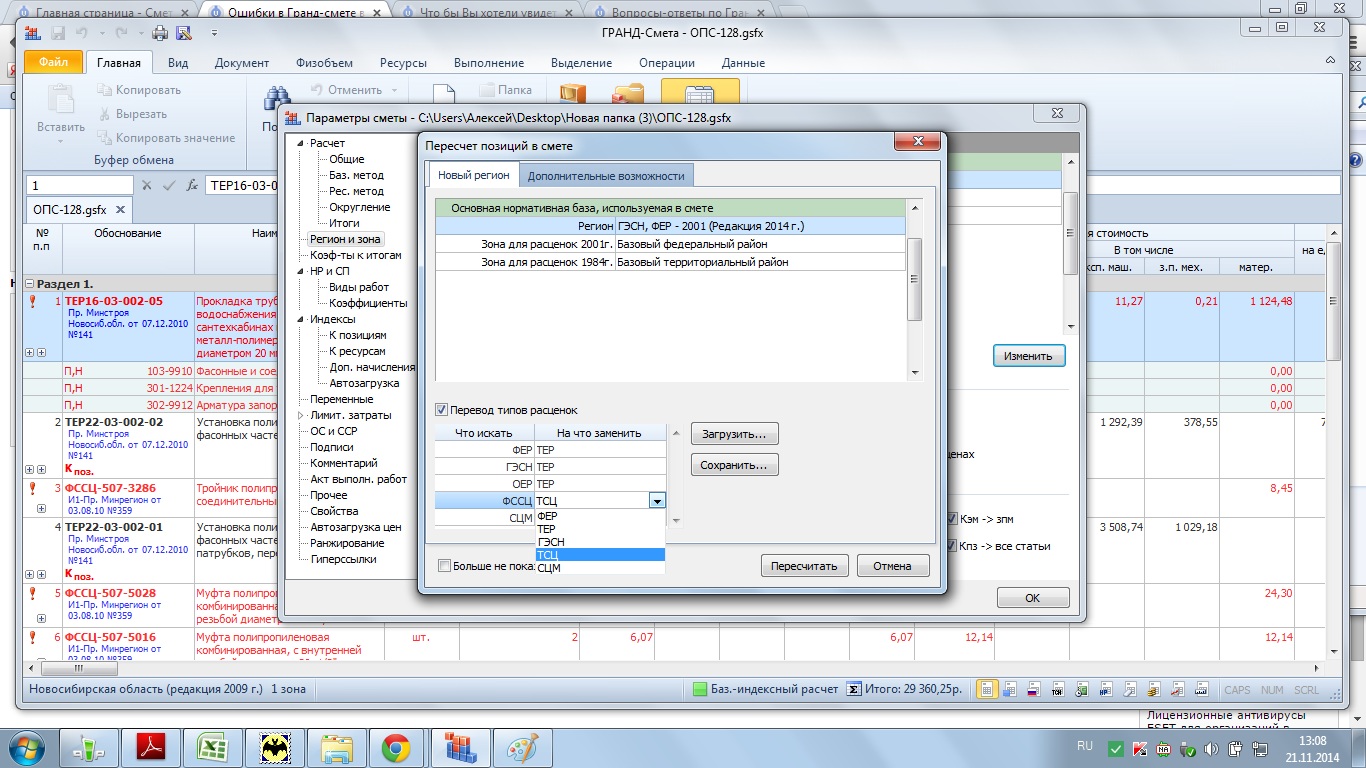This screenshot has width=1366, height=768.
Task: Click the RU language indicator in taskbar
Action: click(x=1085, y=747)
